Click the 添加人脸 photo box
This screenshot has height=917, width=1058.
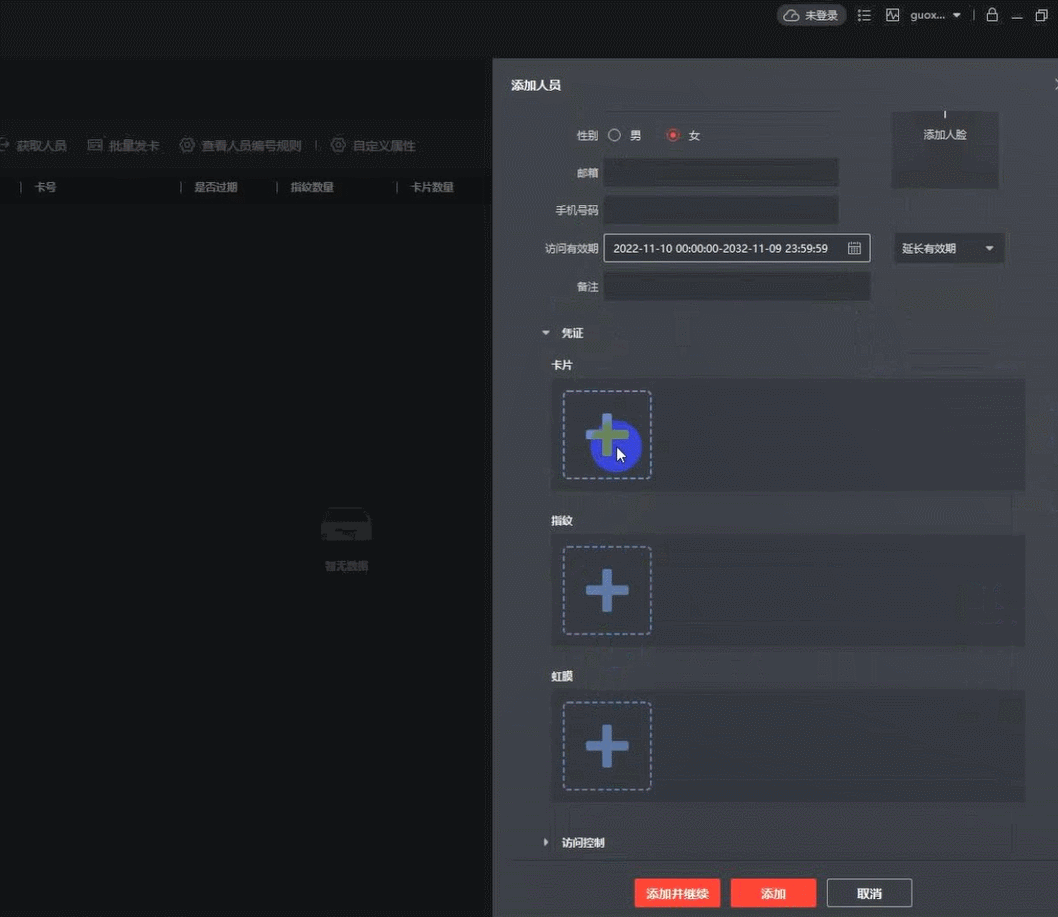coord(945,148)
